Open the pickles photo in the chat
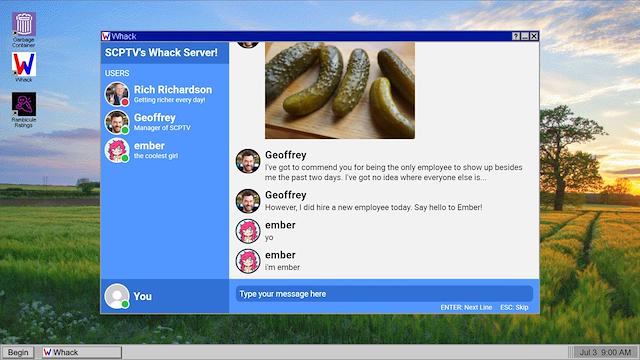Image resolution: width=640 pixels, height=360 pixels. [340, 90]
